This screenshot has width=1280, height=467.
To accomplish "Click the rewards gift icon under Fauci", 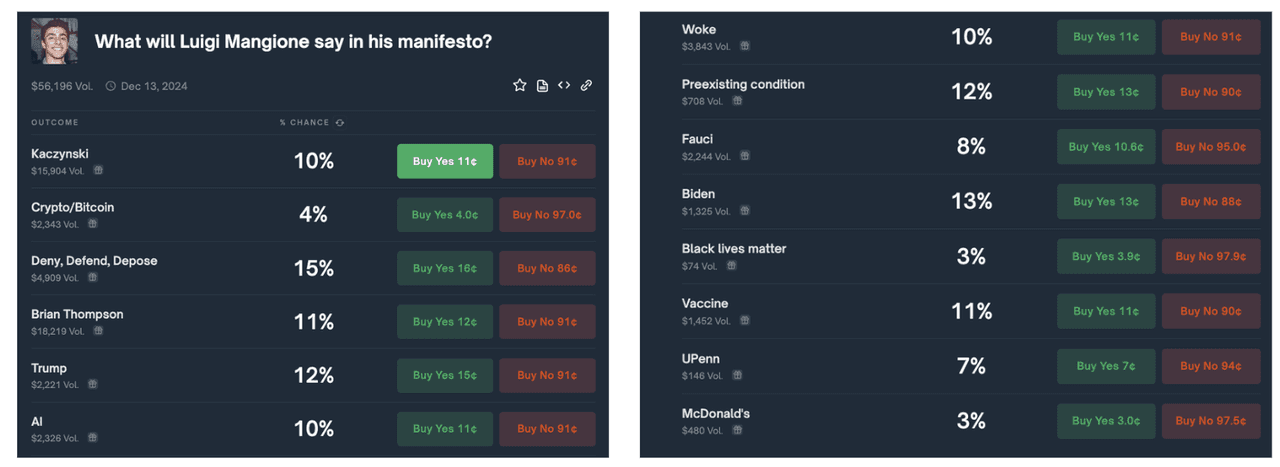I will click(745, 156).
